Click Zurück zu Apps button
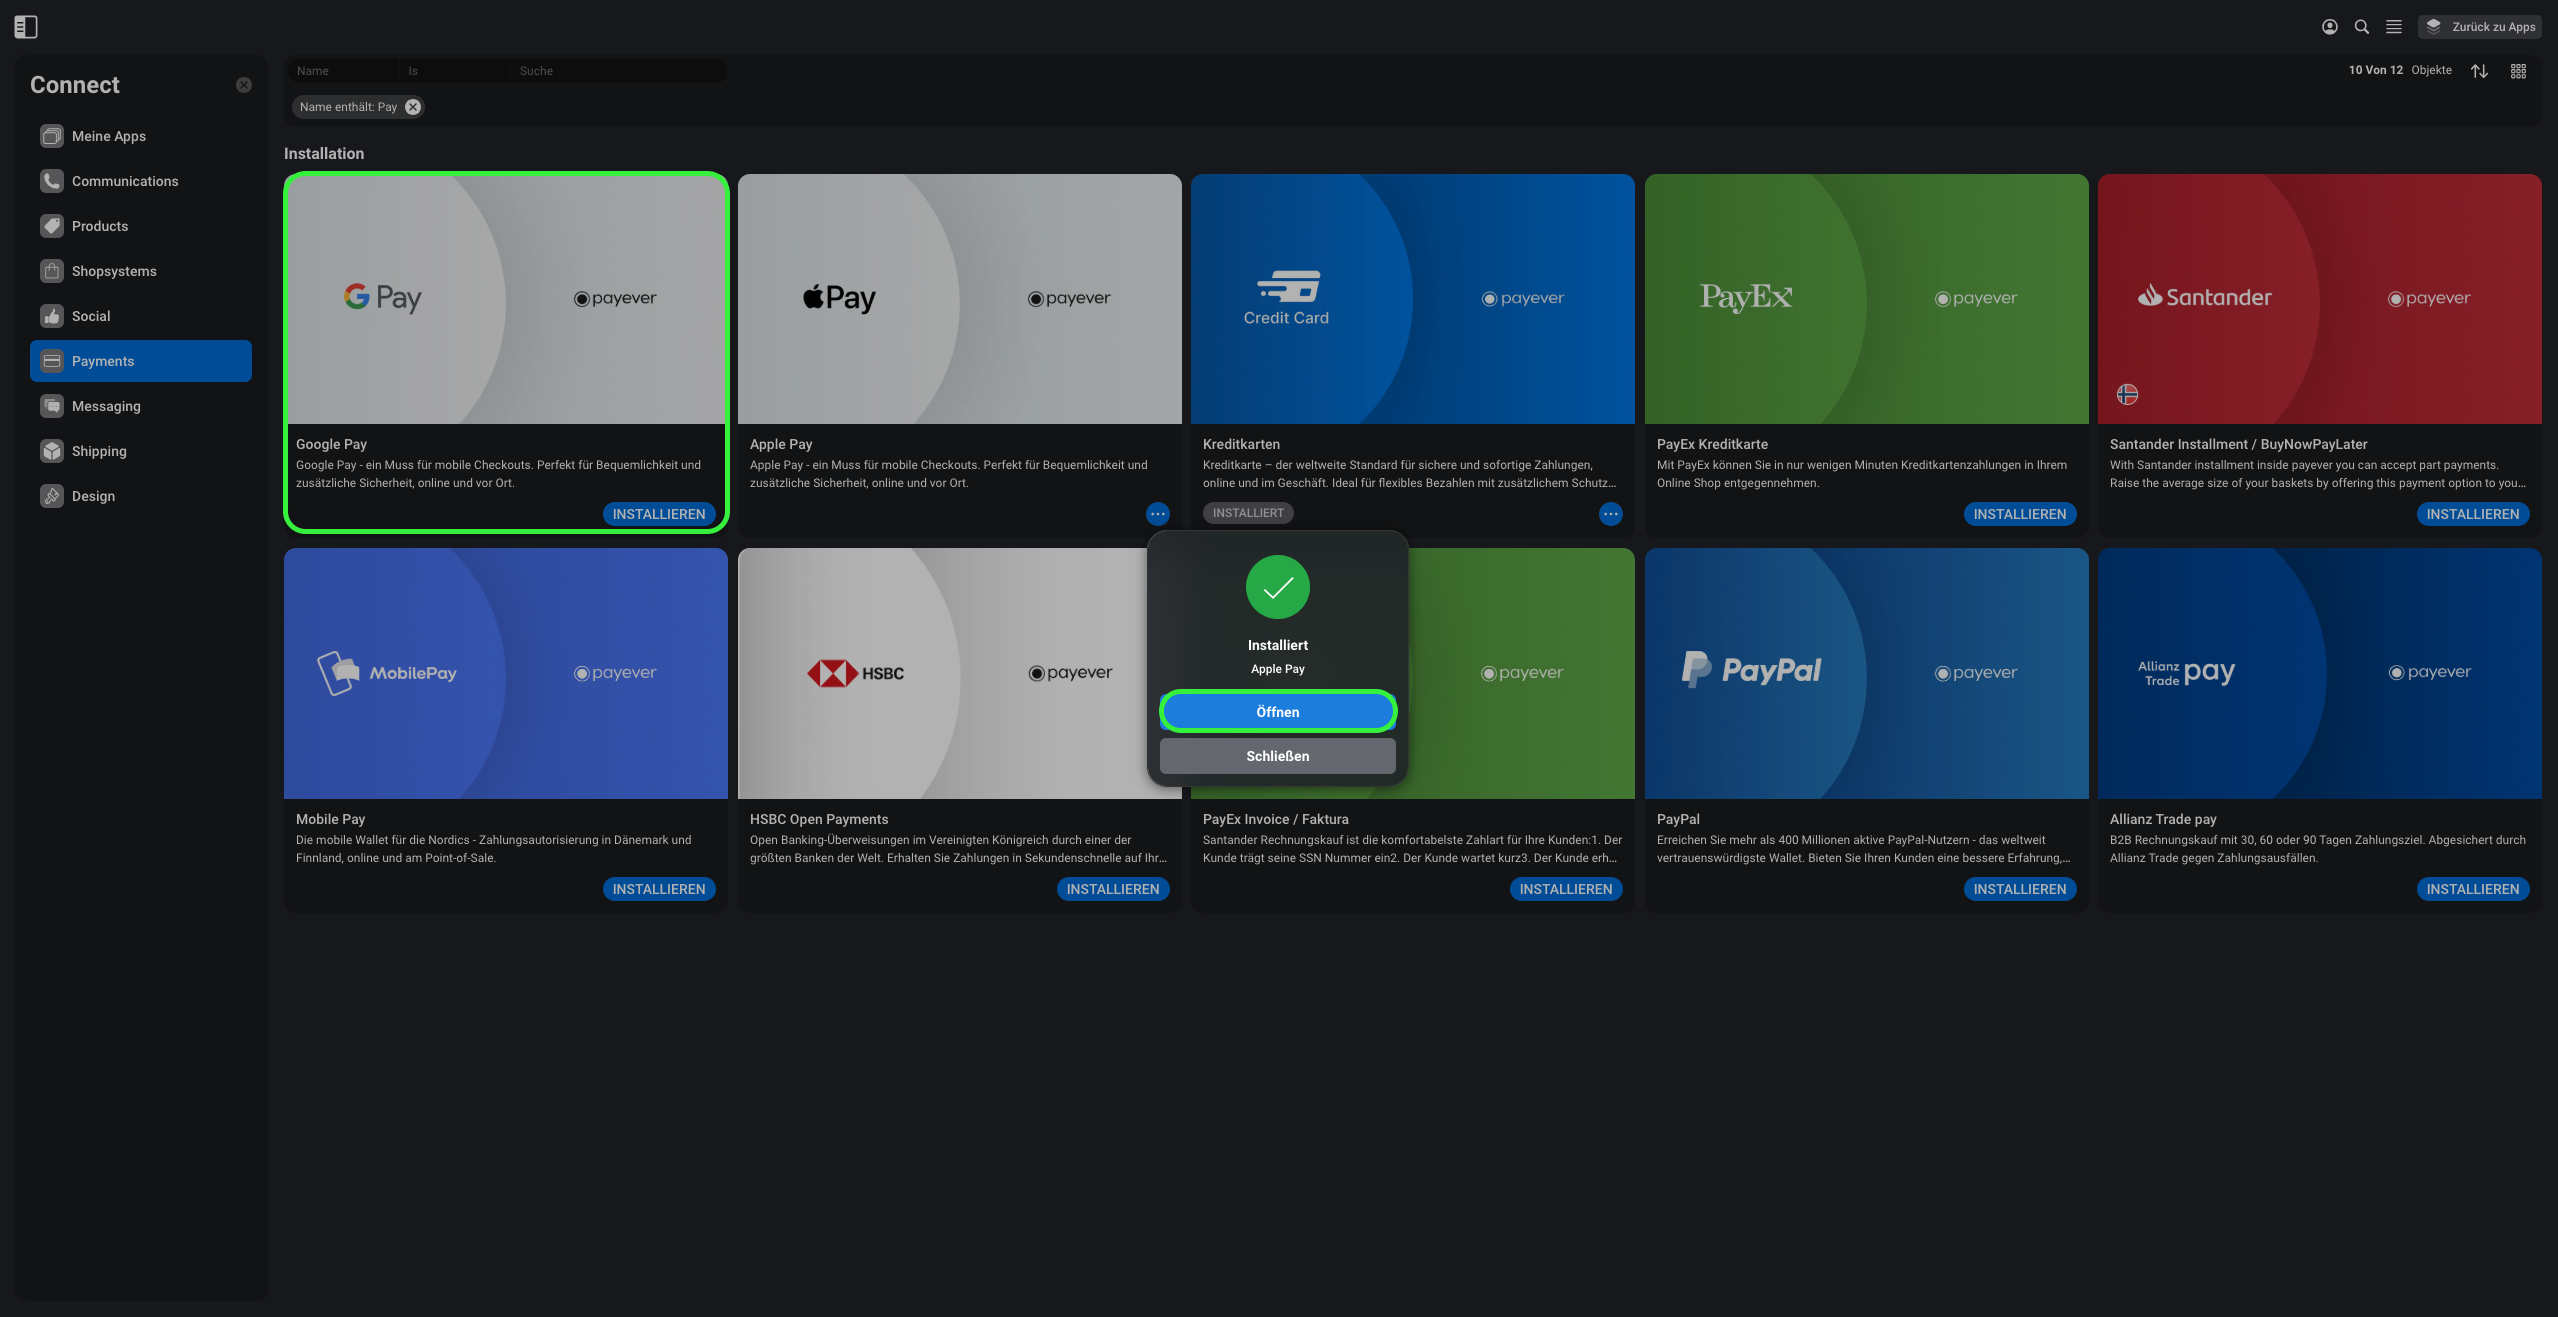Screen dimensions: 2558x1317 pyautogui.click(x=2480, y=27)
